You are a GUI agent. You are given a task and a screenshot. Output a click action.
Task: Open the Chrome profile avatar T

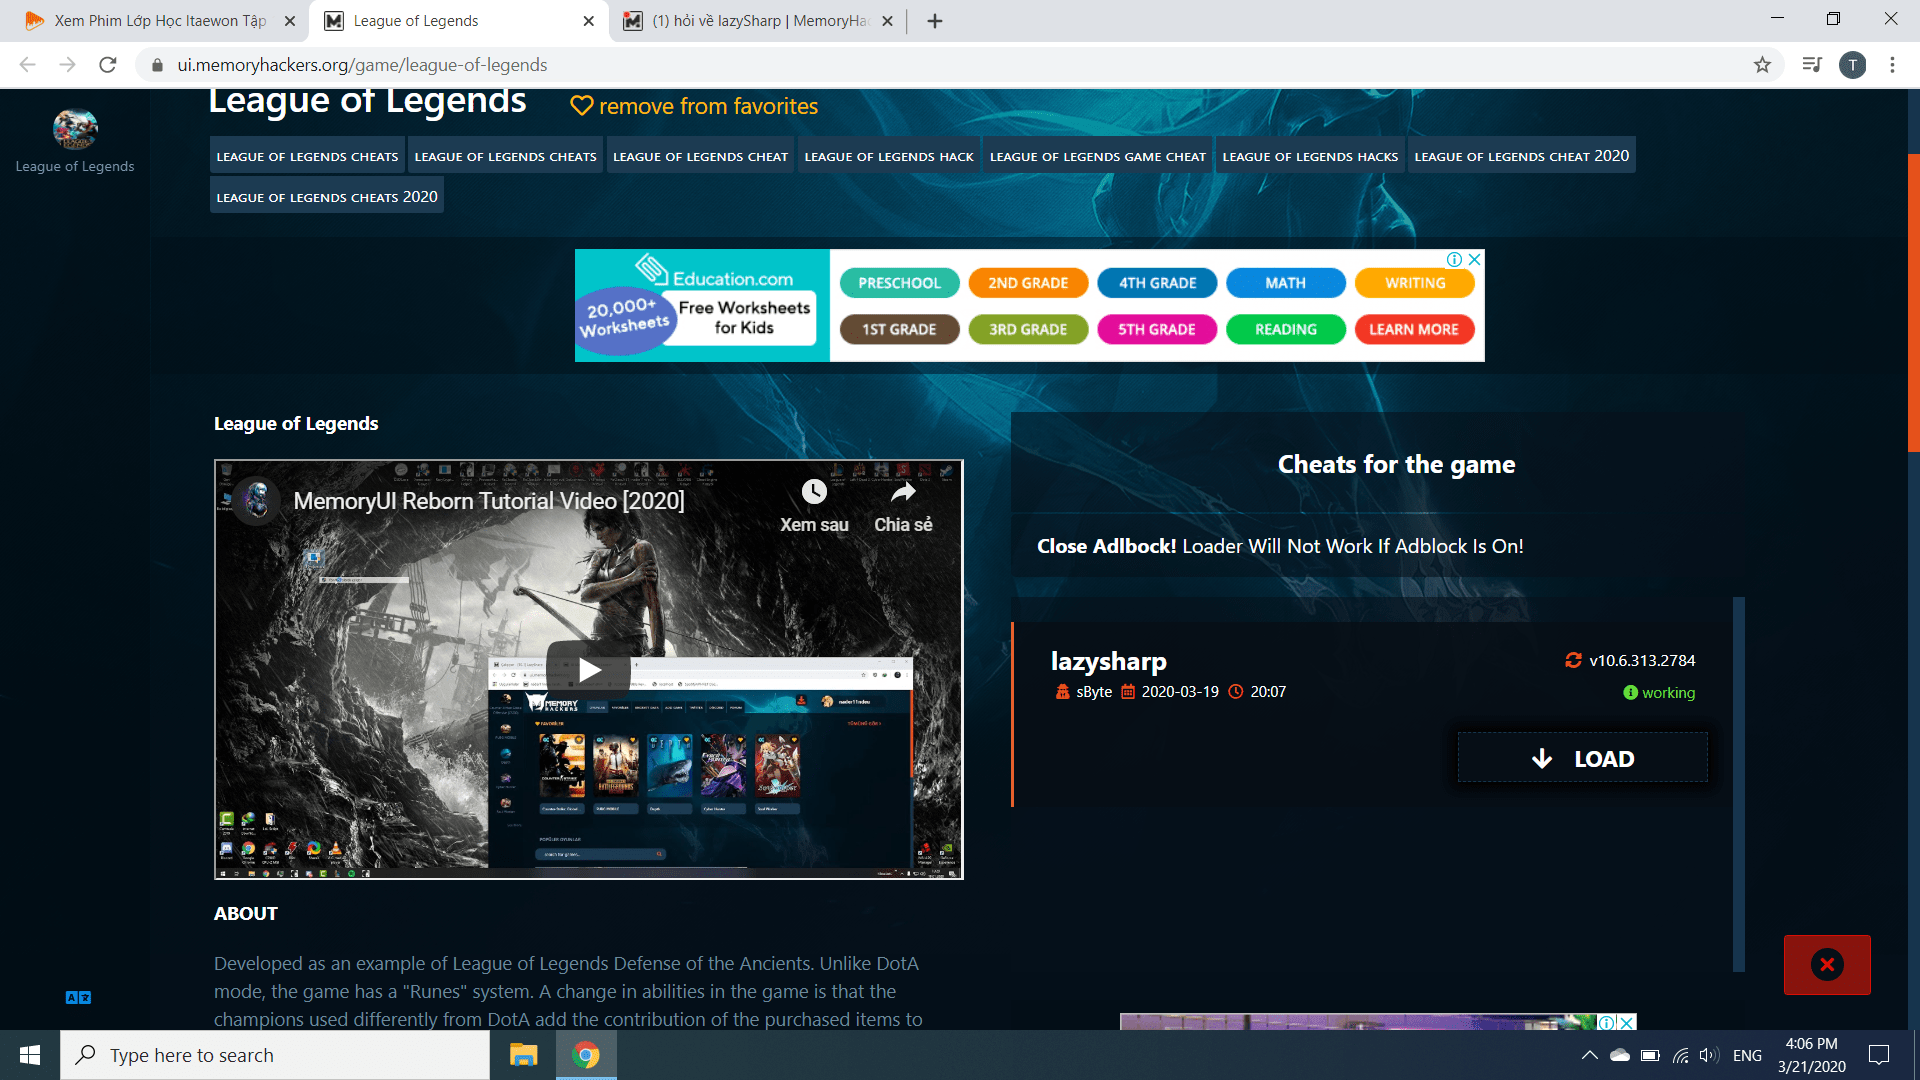(1853, 65)
